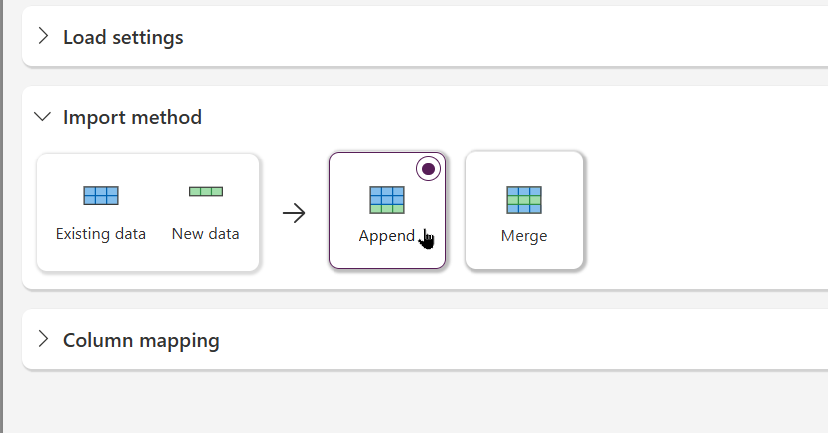Choose the Merge import method card
Viewport: 828px width, 433px height.
click(524, 210)
